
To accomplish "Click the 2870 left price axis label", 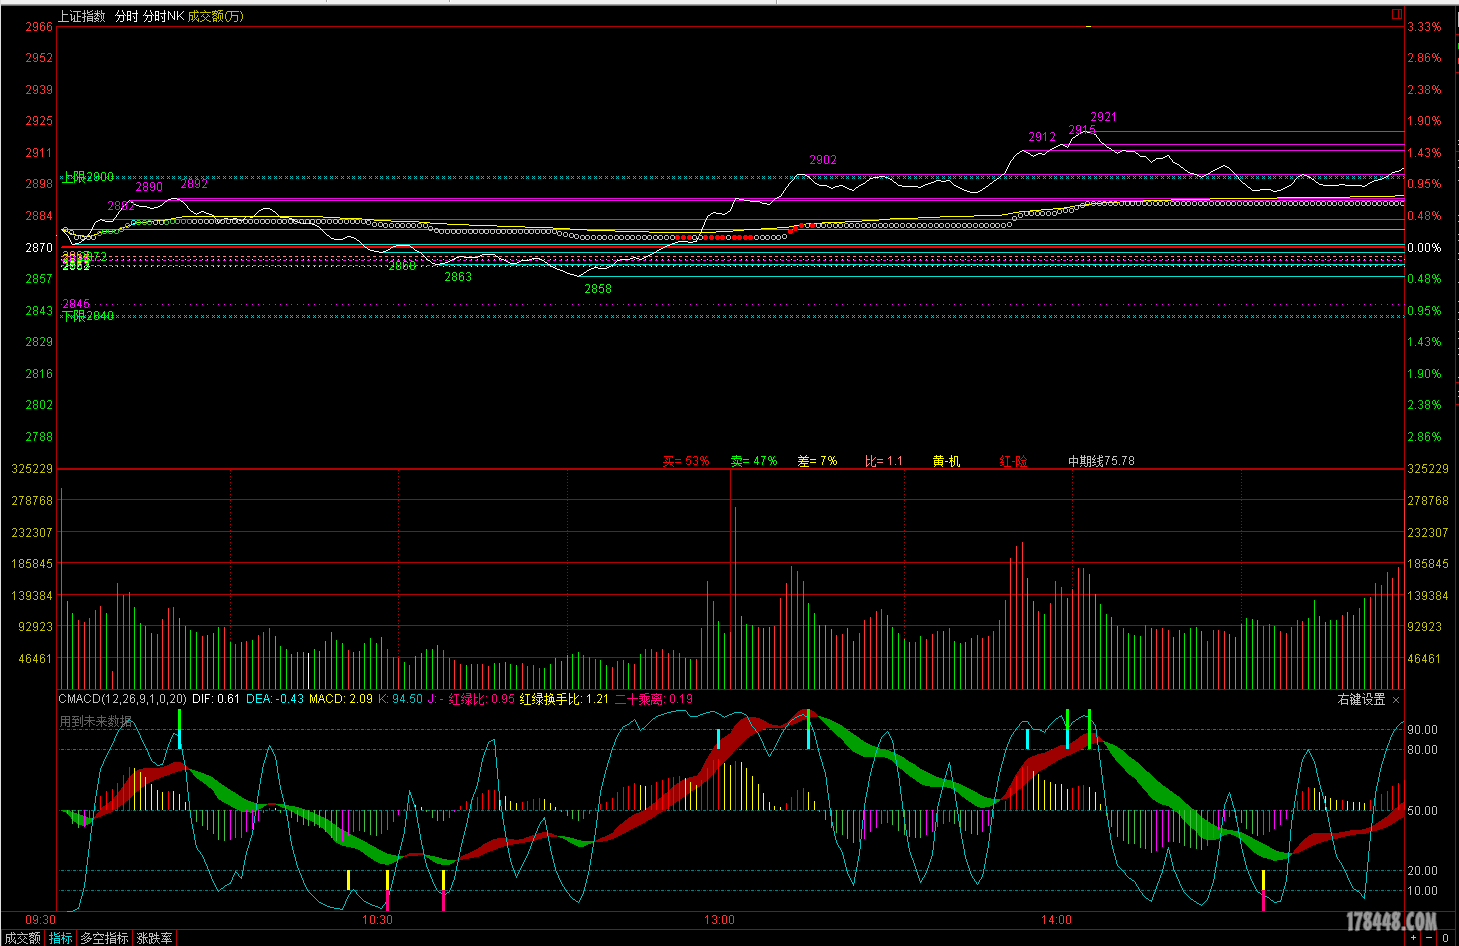I will point(39,248).
